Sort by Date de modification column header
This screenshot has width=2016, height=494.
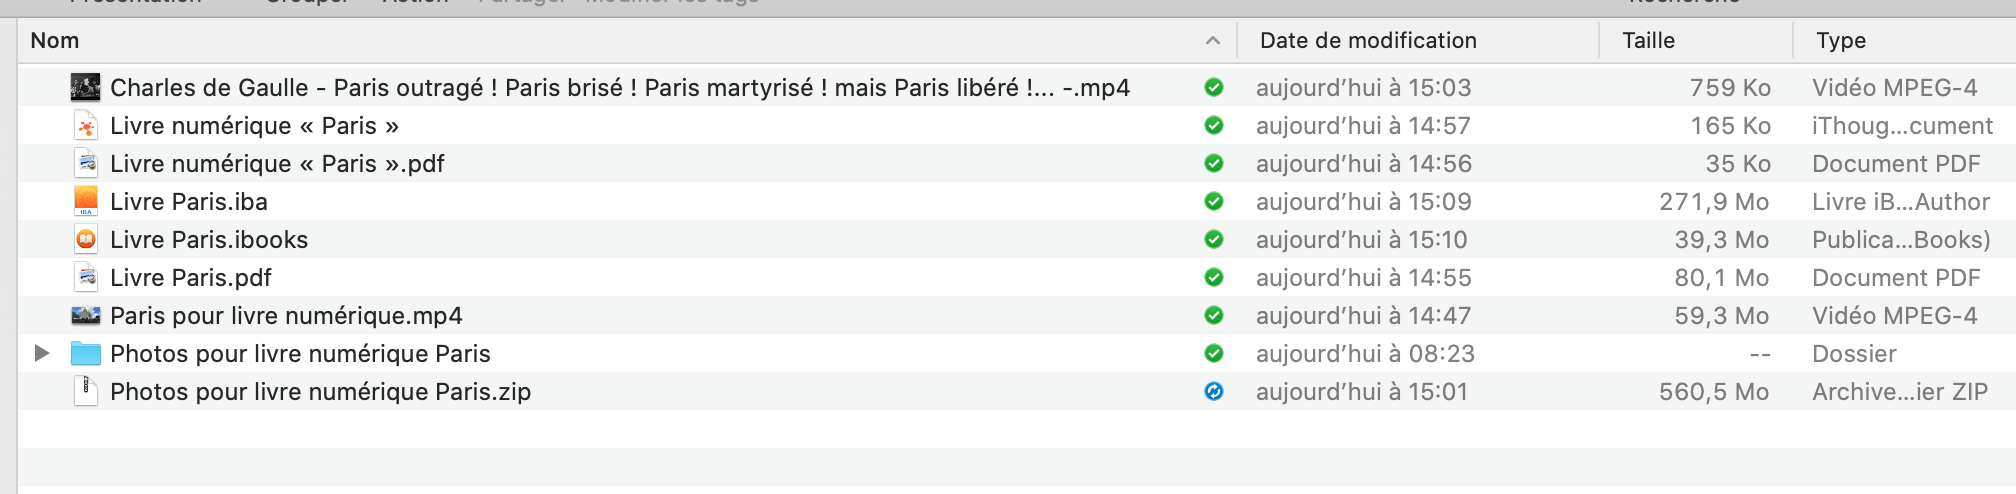click(x=1367, y=41)
